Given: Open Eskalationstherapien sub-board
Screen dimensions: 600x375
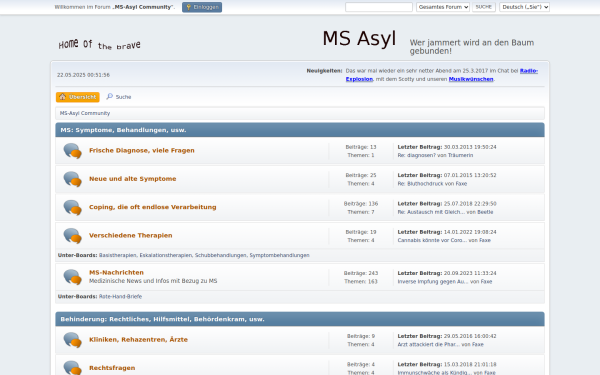Looking at the screenshot, I should click(x=166, y=255).
